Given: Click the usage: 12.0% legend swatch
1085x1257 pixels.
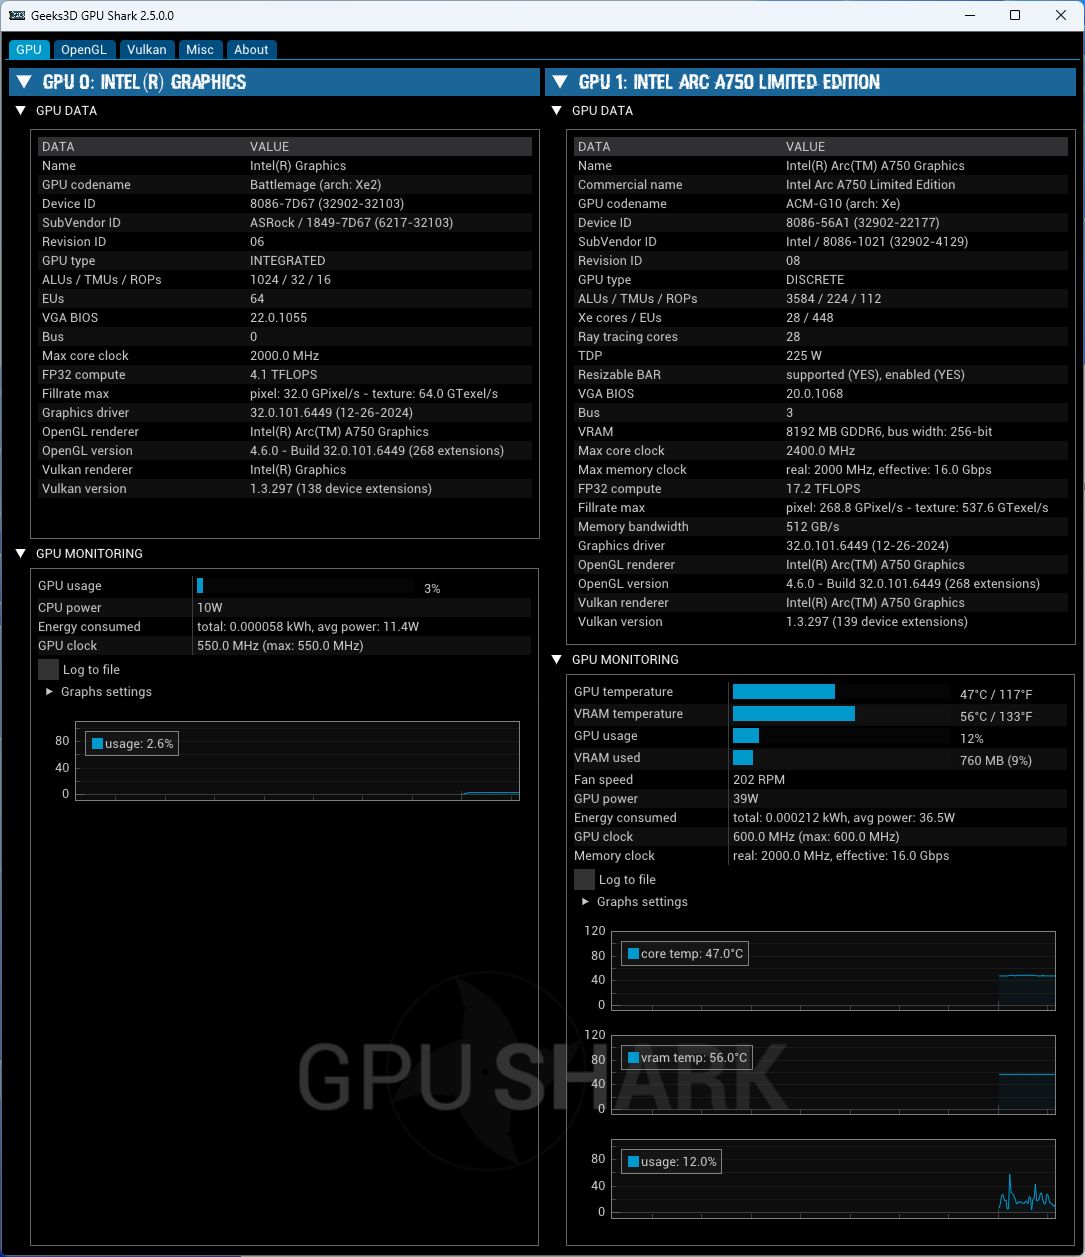Looking at the screenshot, I should (633, 1162).
